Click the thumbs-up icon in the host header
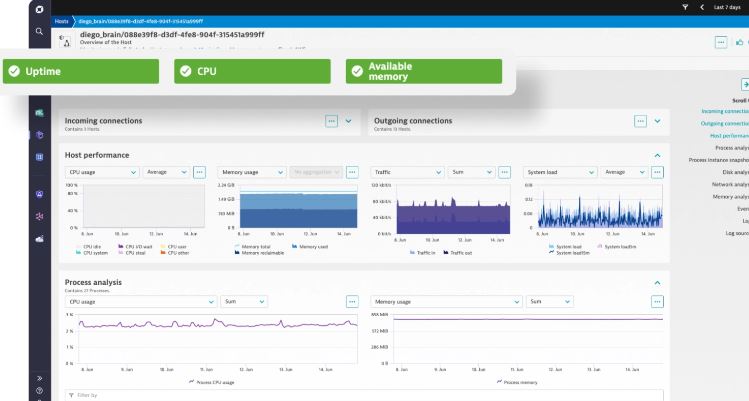The image size is (749, 401). [739, 43]
